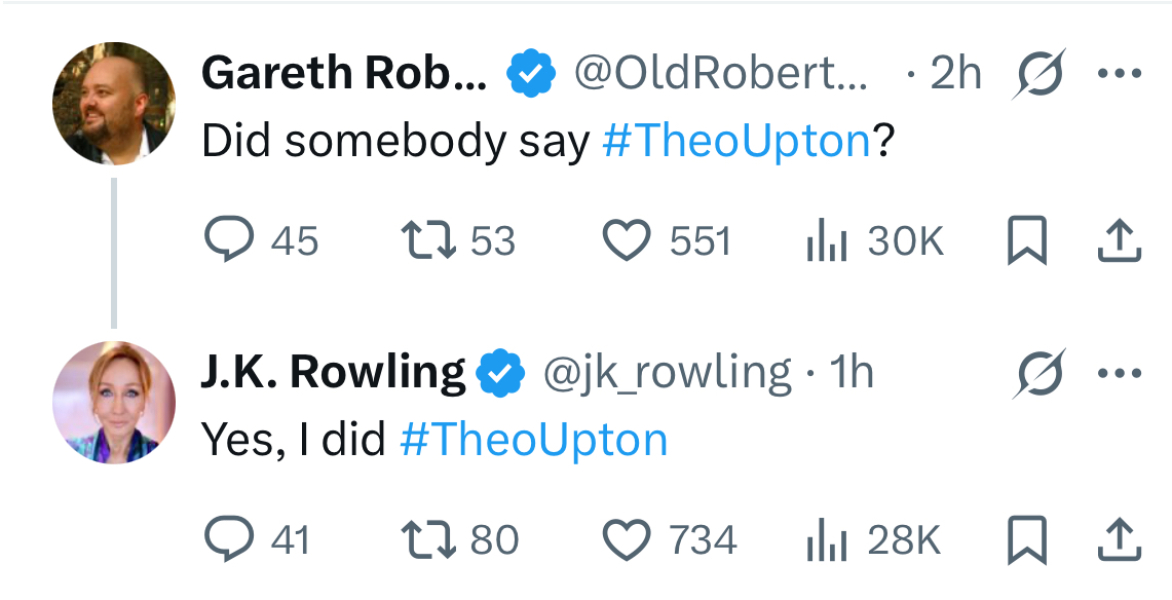The width and height of the screenshot is (1172, 600).
Task: Open Gareth's profile picture
Action: 113,103
